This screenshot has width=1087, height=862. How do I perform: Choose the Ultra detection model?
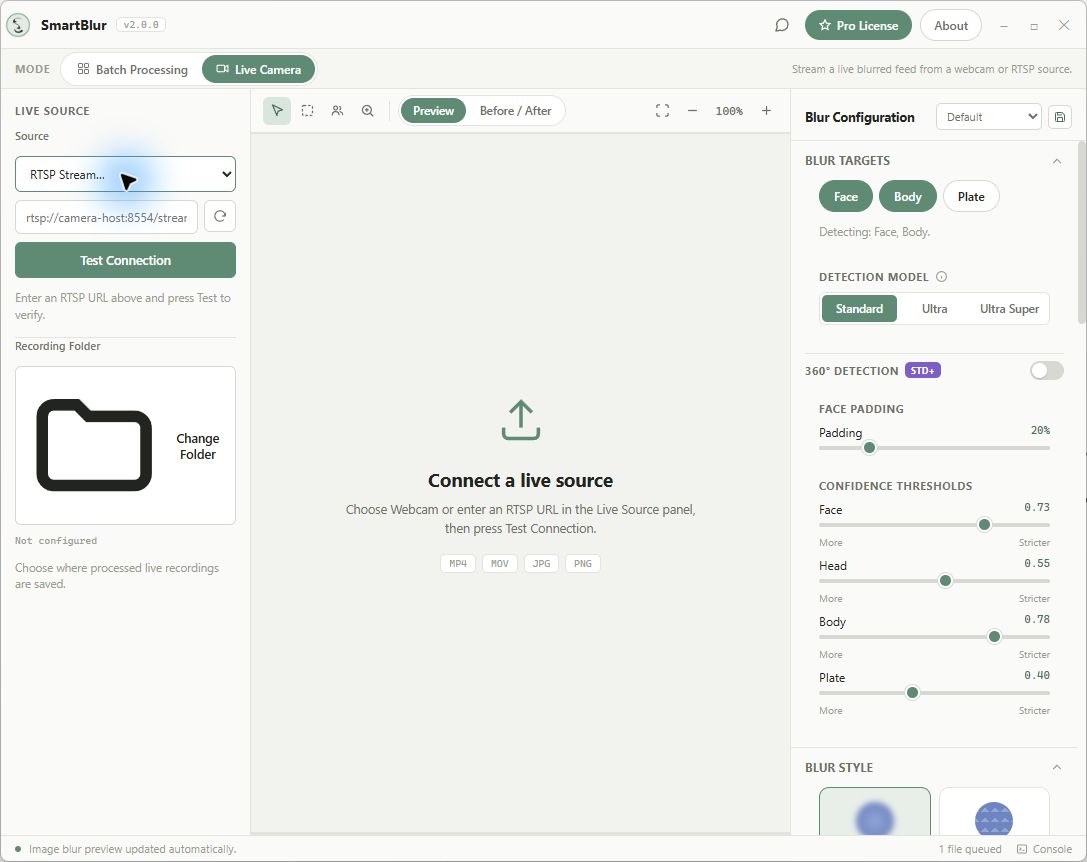tap(934, 309)
